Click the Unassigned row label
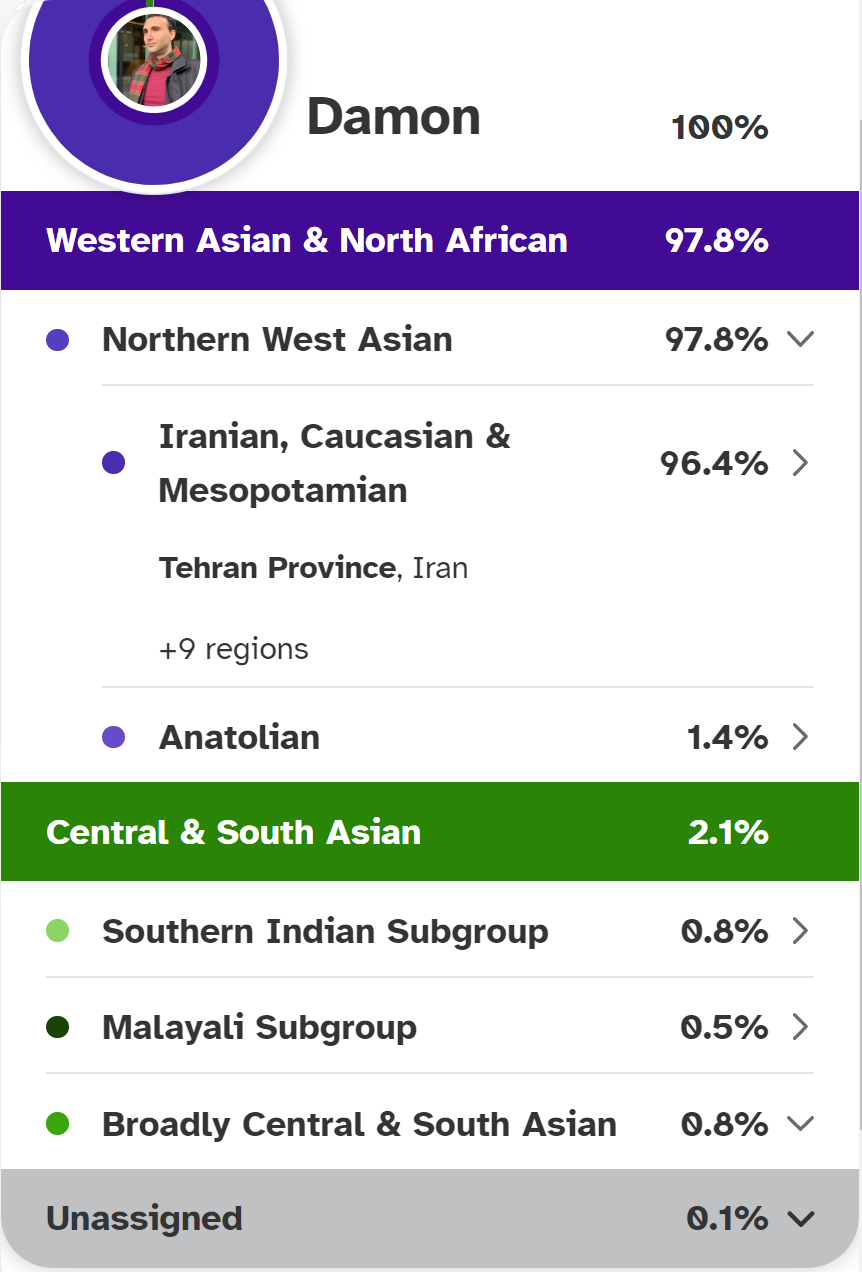This screenshot has height=1272, width=862. pyautogui.click(x=144, y=1218)
